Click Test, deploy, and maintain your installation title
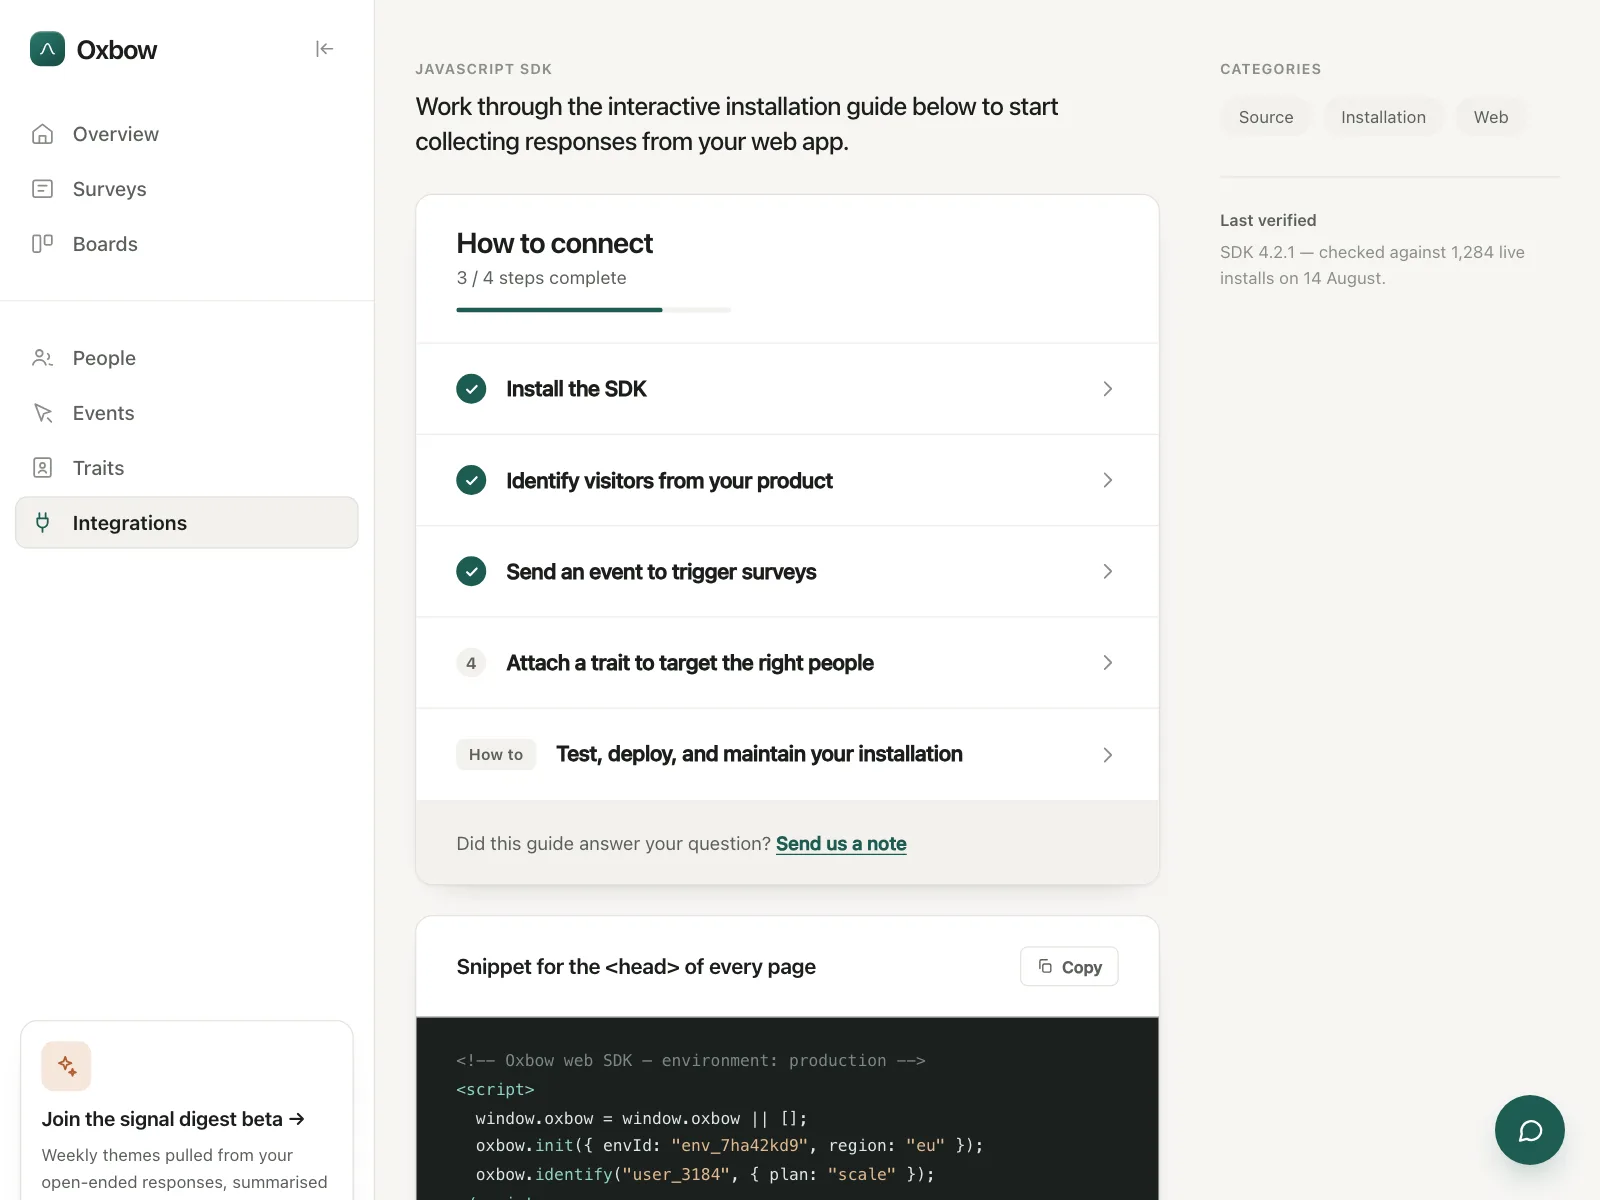The height and width of the screenshot is (1200, 1600). (x=759, y=754)
